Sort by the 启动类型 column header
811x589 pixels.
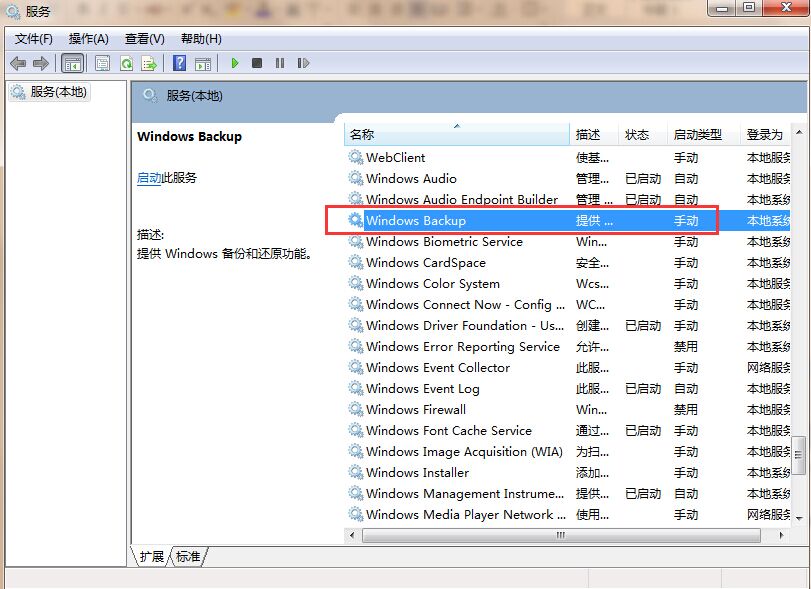[x=704, y=135]
